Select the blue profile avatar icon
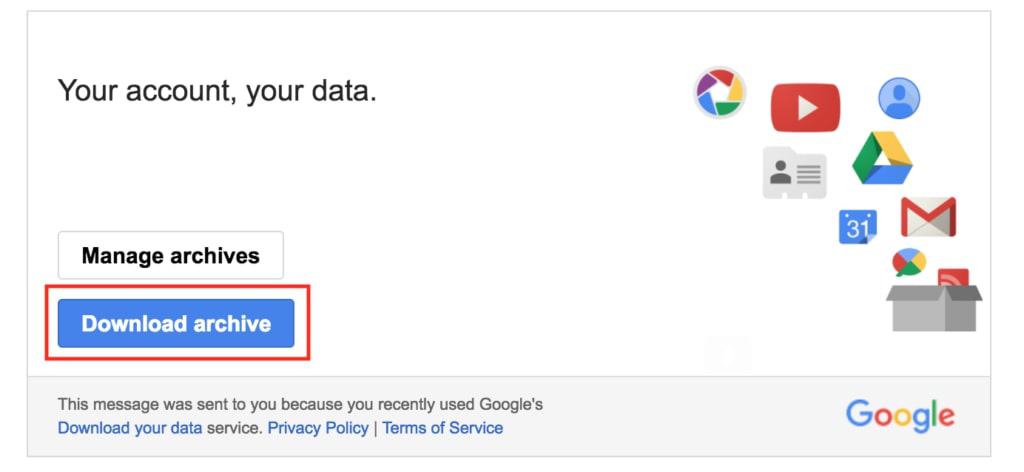1024x472 pixels. pos(899,98)
